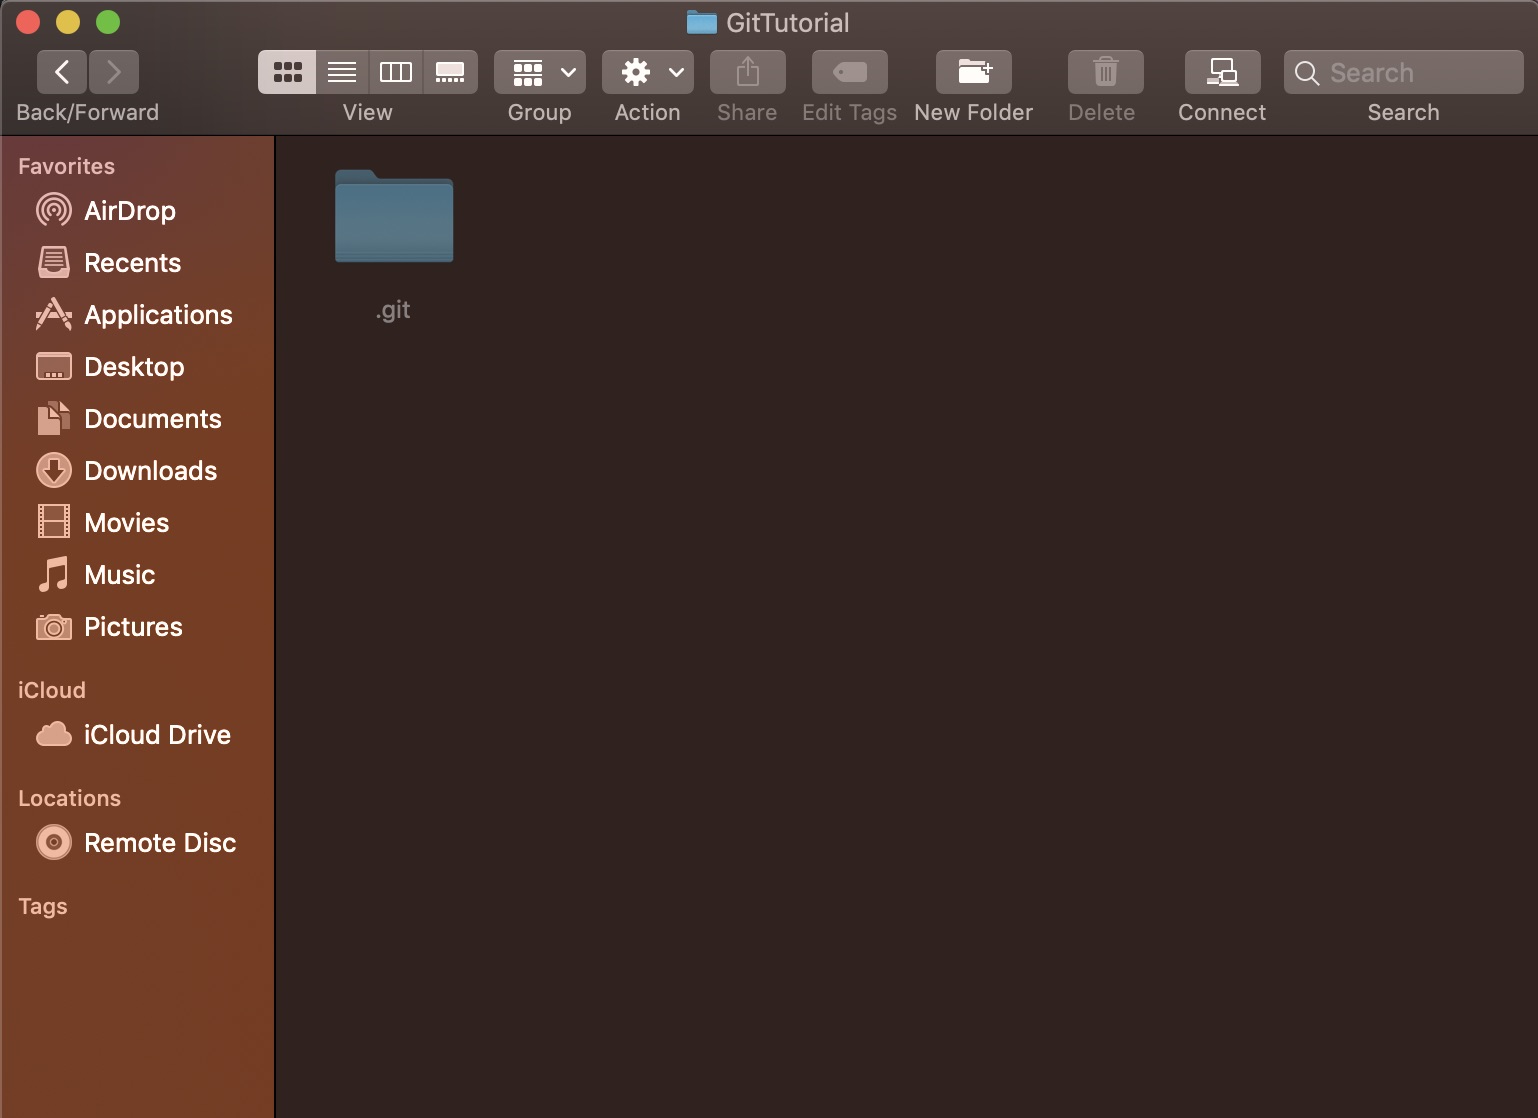This screenshot has width=1538, height=1118.
Task: Switch to gallery view
Action: click(x=450, y=72)
